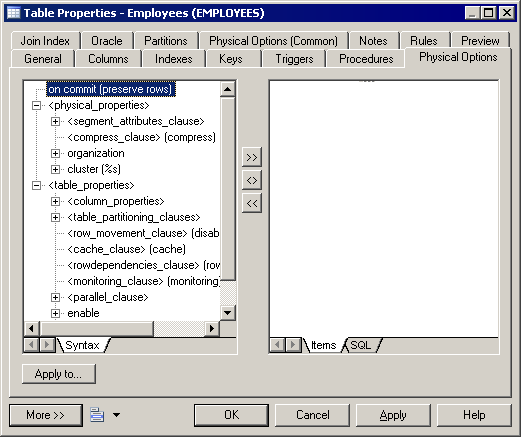The width and height of the screenshot is (521, 437).
Task: Switch to the Columns tab
Action: [108, 59]
